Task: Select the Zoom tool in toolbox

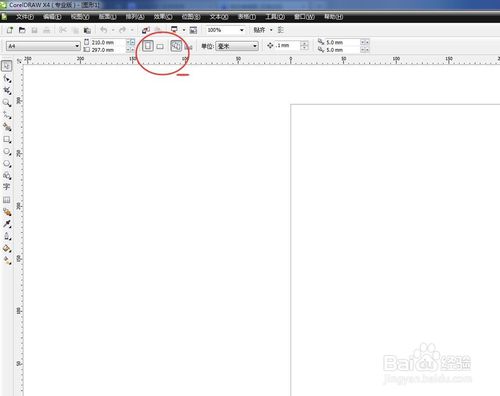Action: click(x=7, y=103)
